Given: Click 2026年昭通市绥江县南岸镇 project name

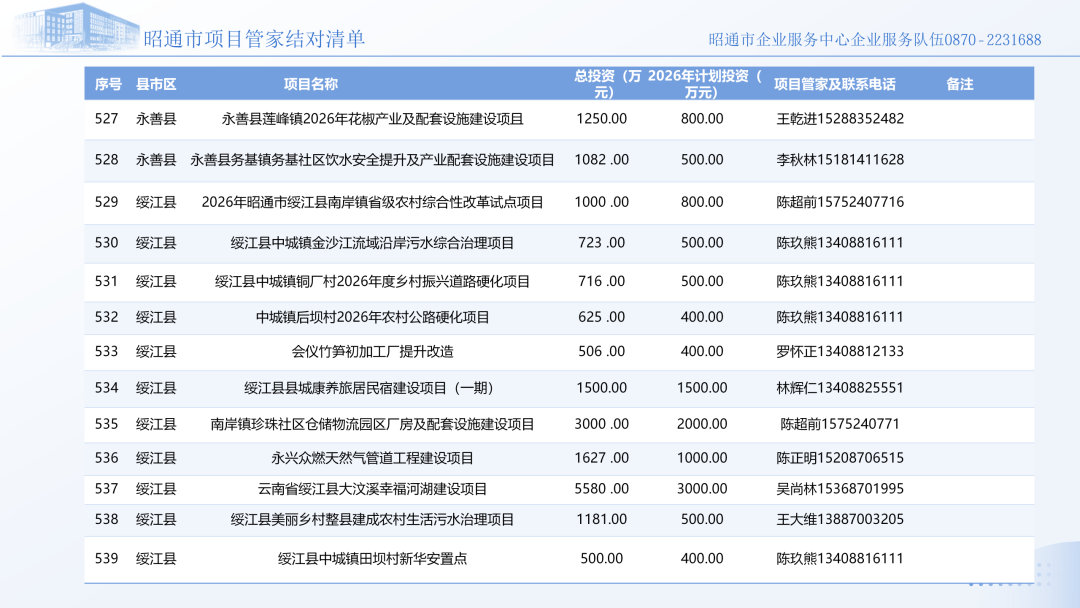Looking at the screenshot, I should tap(373, 202).
